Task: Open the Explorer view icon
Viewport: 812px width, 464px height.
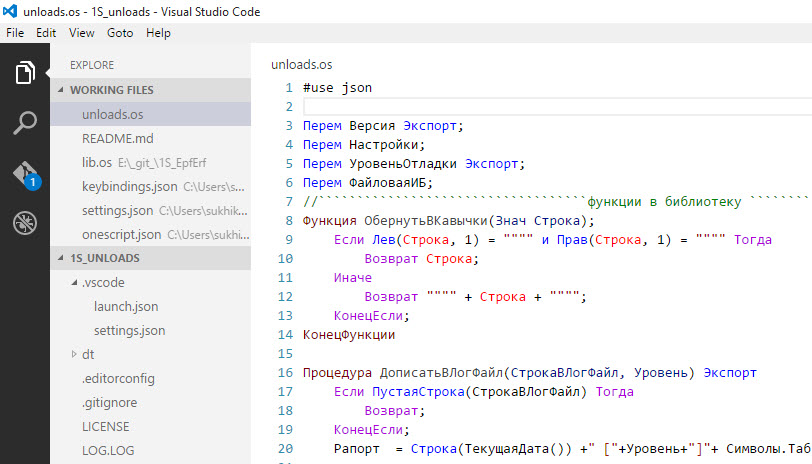Action: pos(25,72)
